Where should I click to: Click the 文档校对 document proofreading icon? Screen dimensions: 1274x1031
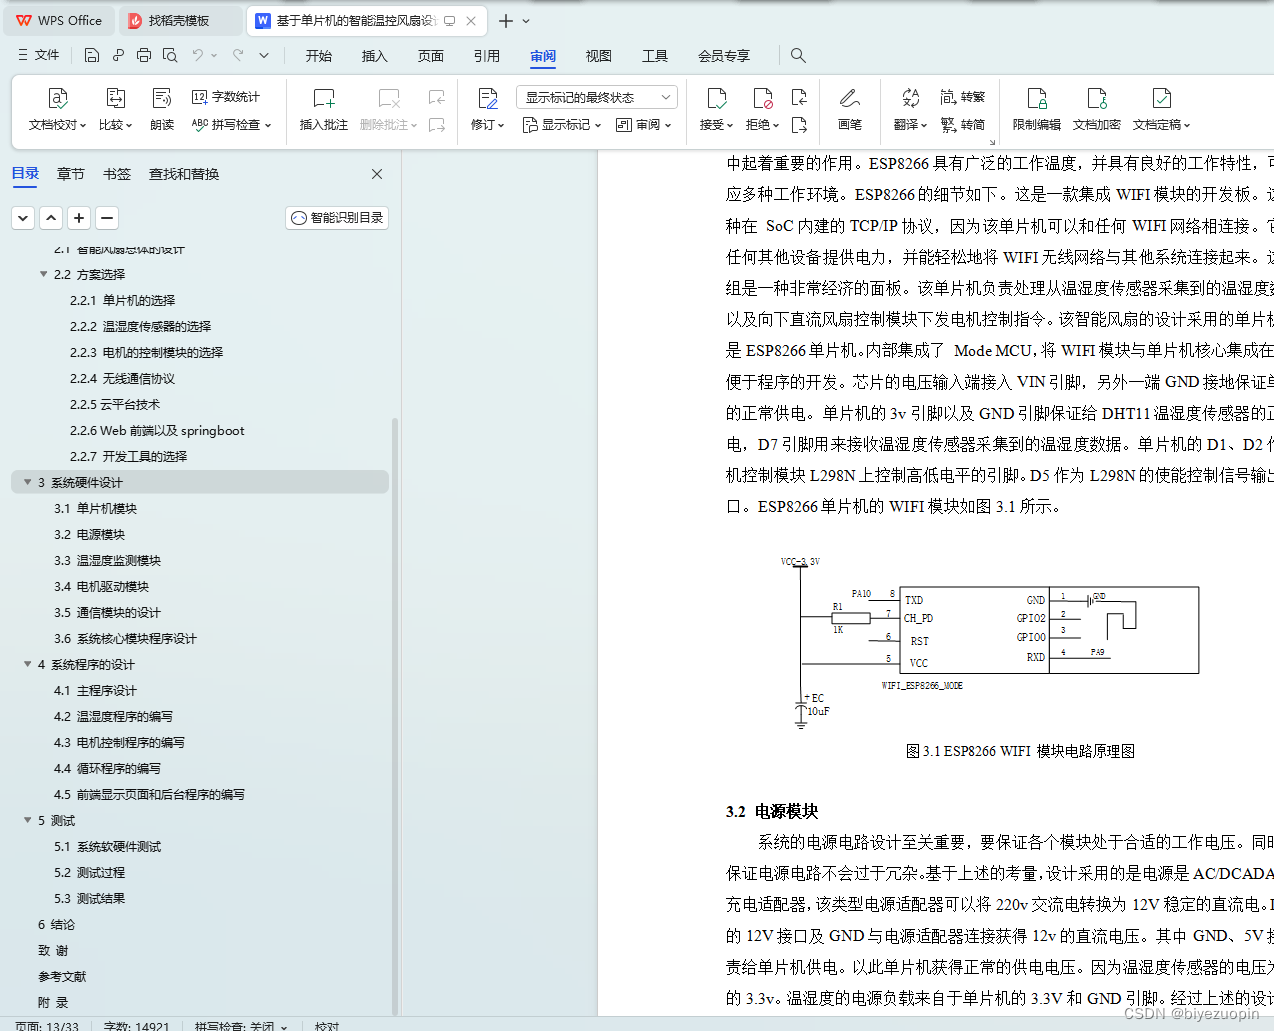pyautogui.click(x=58, y=98)
